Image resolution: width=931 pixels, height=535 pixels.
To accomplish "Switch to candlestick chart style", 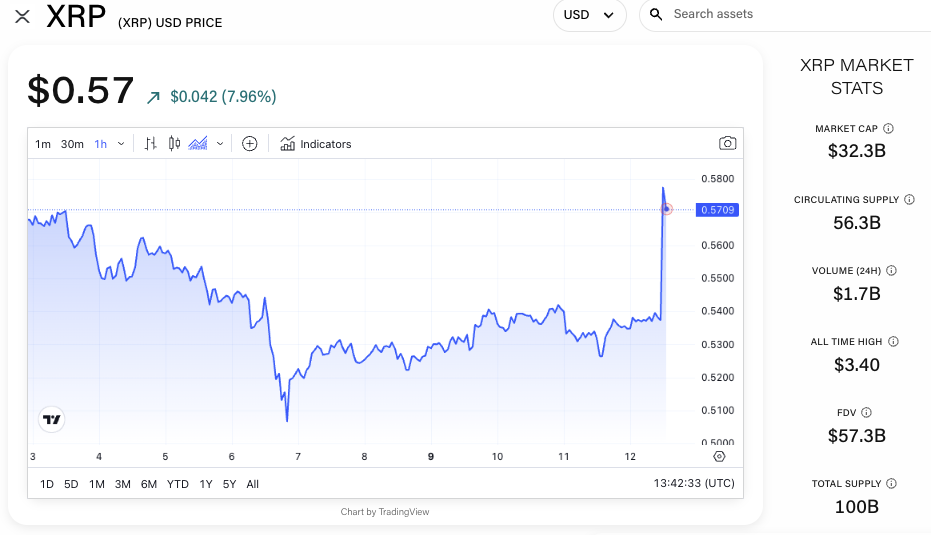I will pos(174,144).
